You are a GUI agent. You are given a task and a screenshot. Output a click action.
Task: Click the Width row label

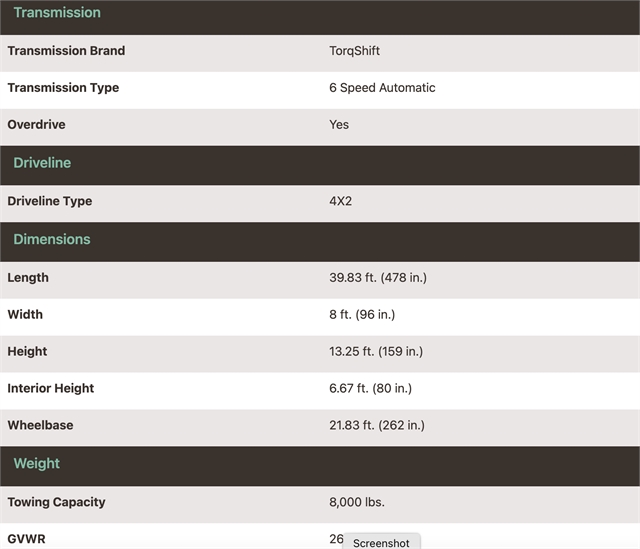click(x=25, y=315)
